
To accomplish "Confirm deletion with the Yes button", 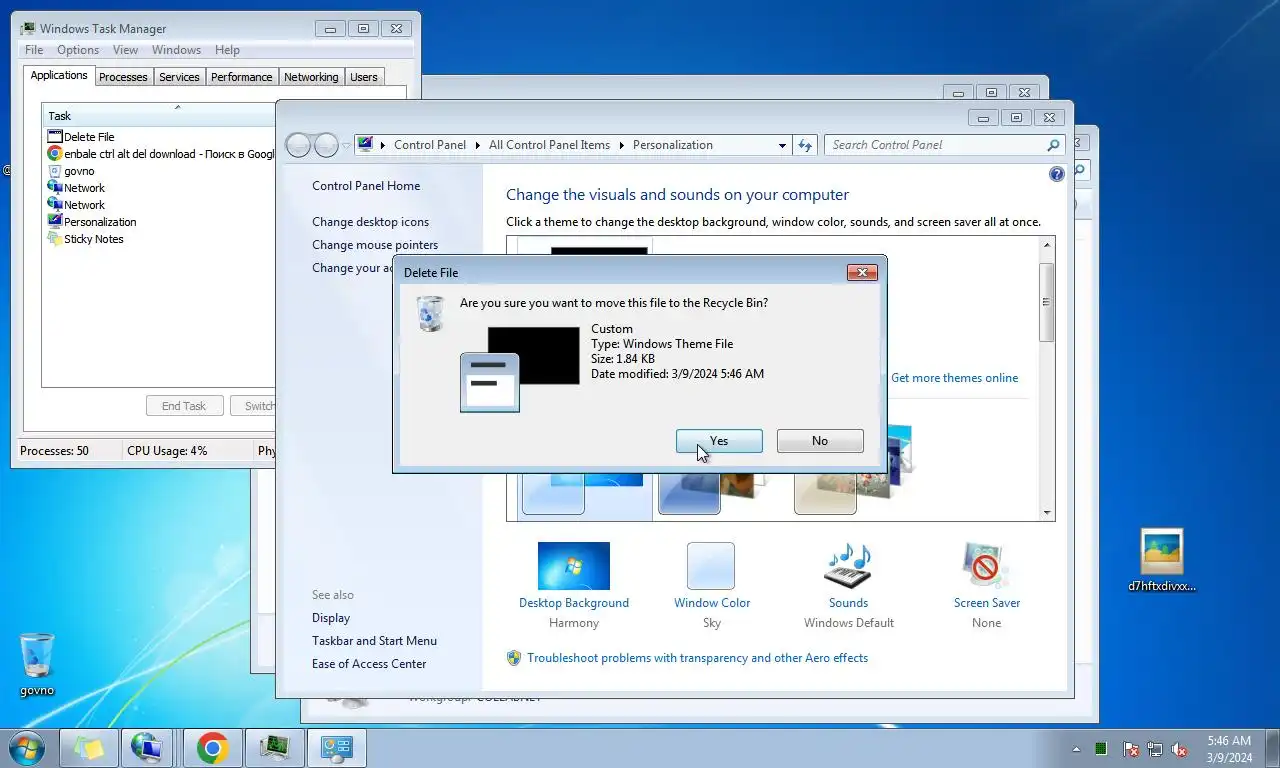I will 719,441.
